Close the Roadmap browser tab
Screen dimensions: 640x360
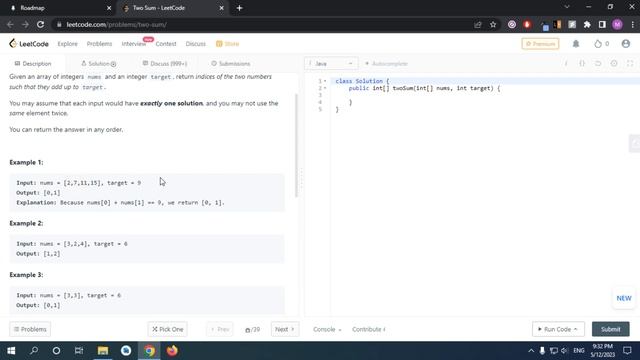point(109,8)
